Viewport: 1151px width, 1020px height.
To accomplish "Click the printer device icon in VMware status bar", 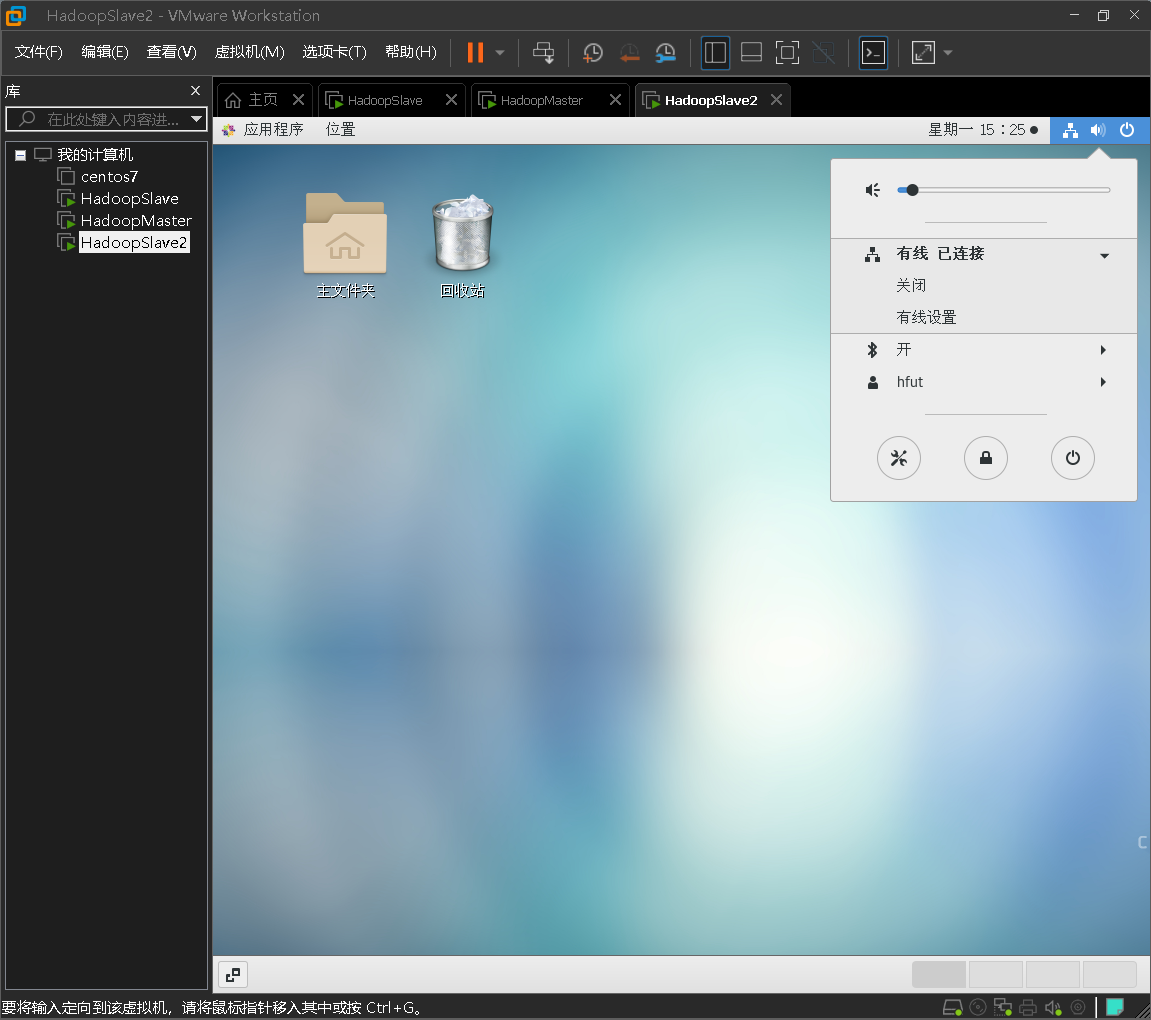I will point(1028,1008).
